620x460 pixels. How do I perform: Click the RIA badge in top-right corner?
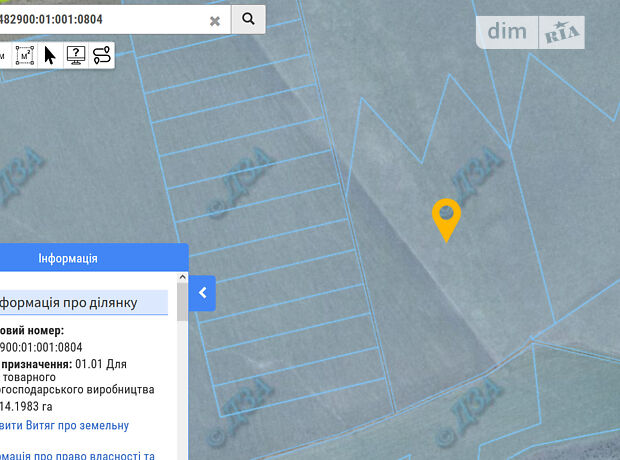tap(562, 33)
